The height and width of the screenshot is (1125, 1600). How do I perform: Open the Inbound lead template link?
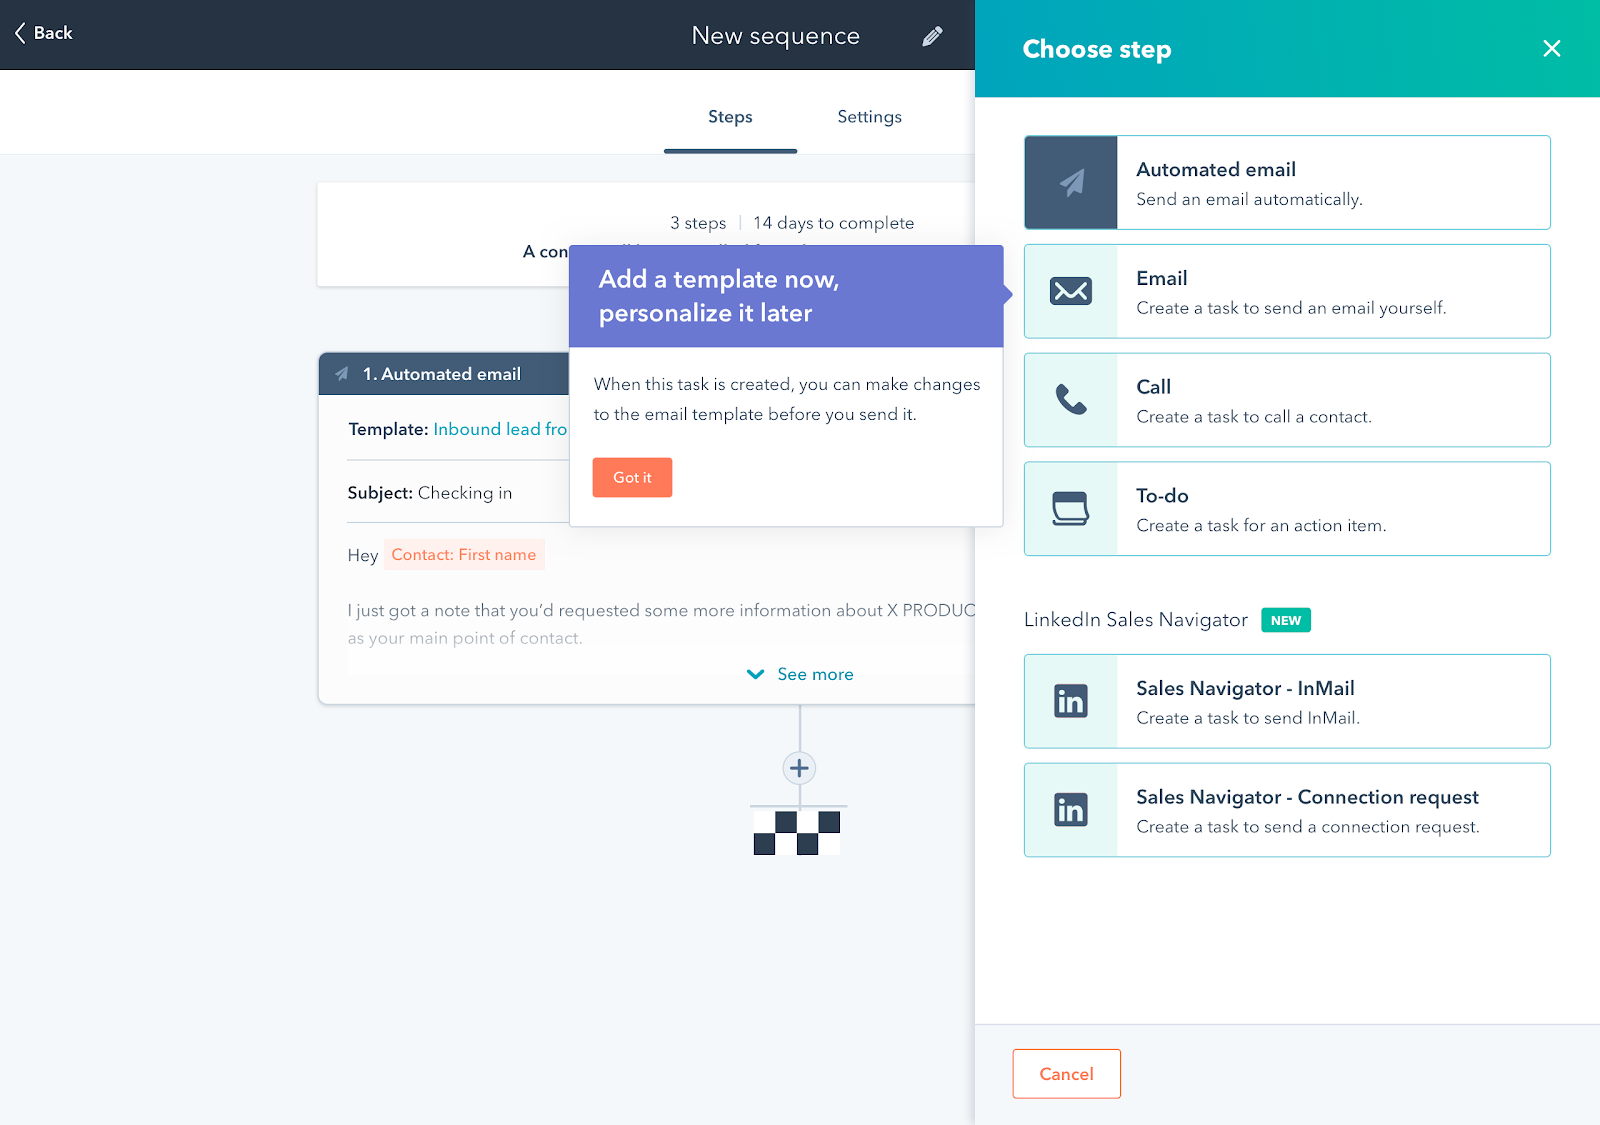499,429
